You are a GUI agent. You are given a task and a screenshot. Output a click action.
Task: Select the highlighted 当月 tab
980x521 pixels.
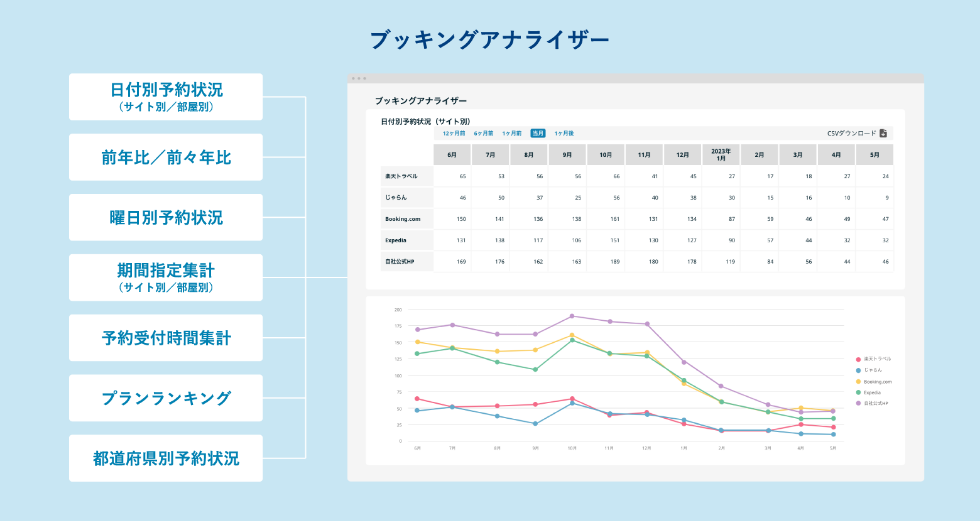(x=538, y=133)
